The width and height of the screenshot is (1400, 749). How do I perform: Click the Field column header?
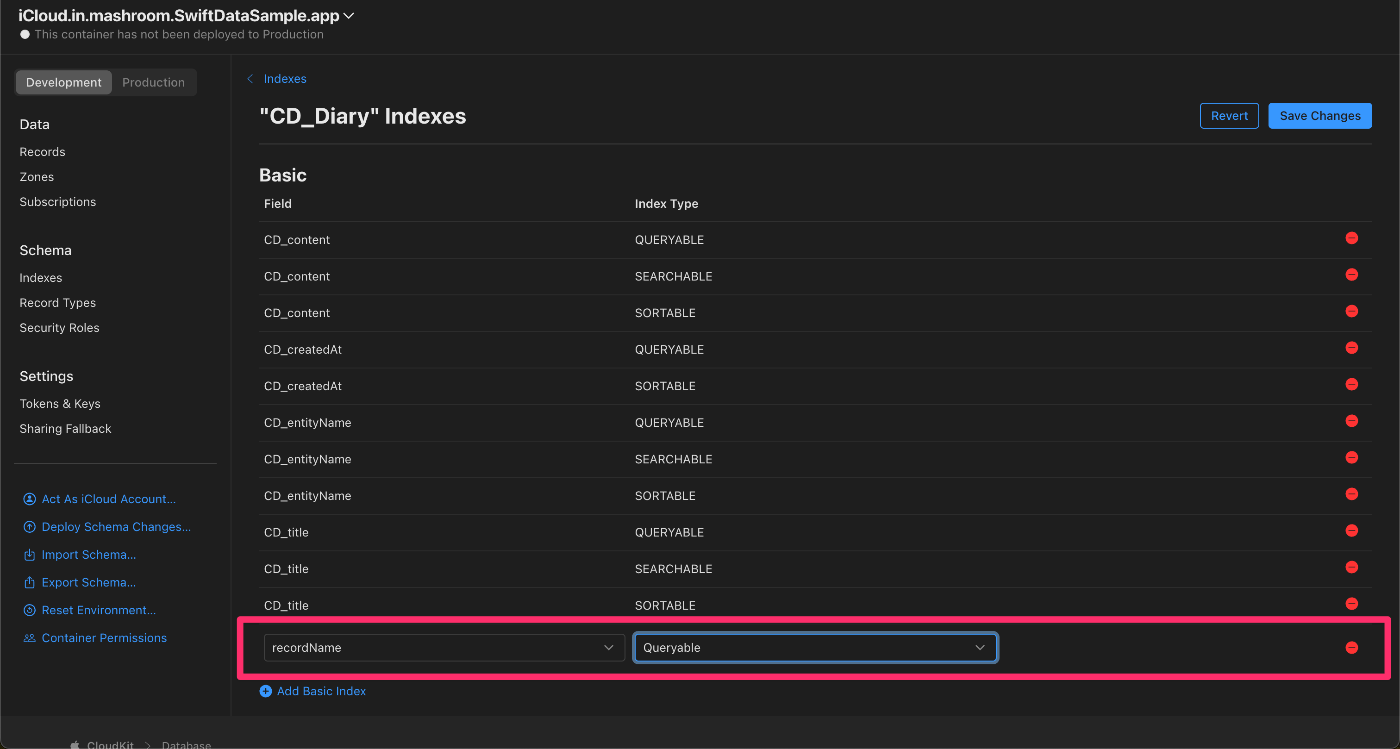278,204
